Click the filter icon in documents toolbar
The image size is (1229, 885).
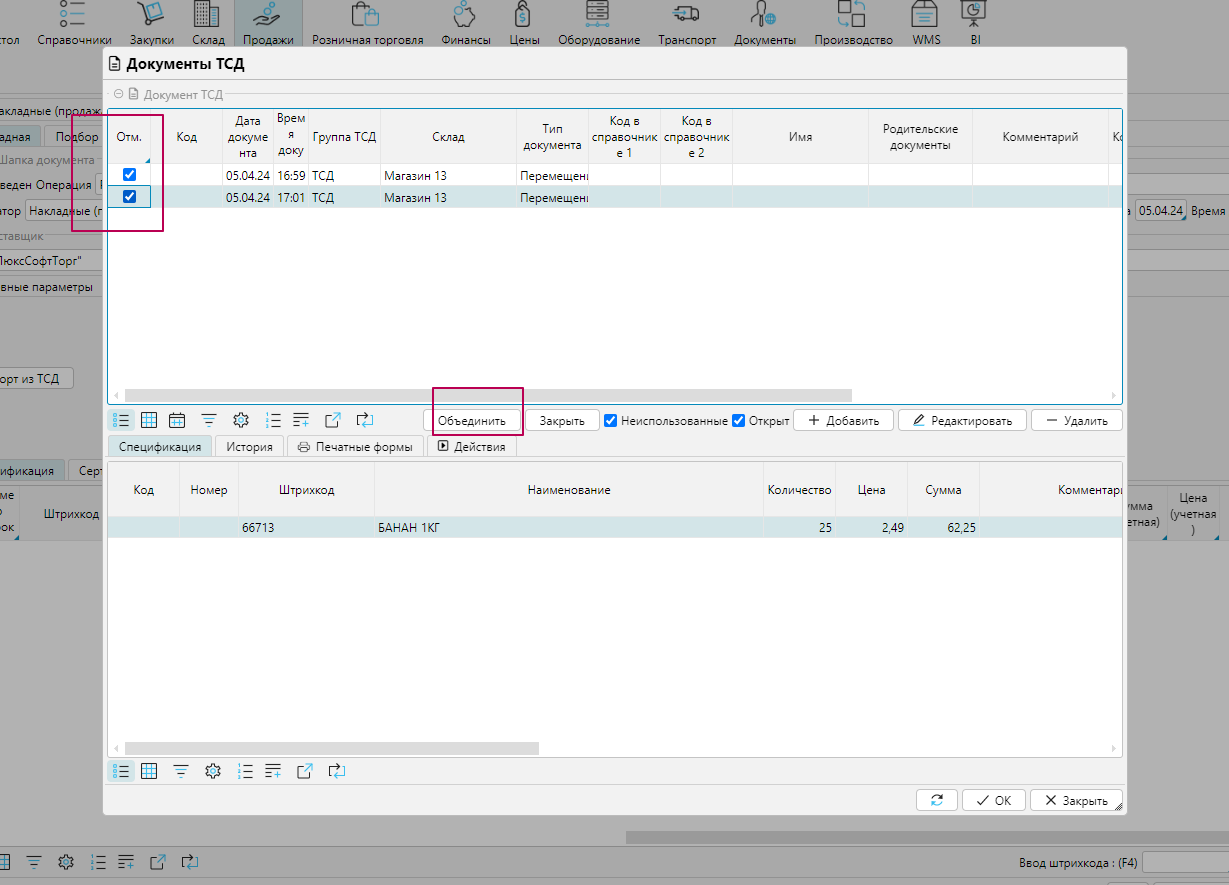[209, 421]
